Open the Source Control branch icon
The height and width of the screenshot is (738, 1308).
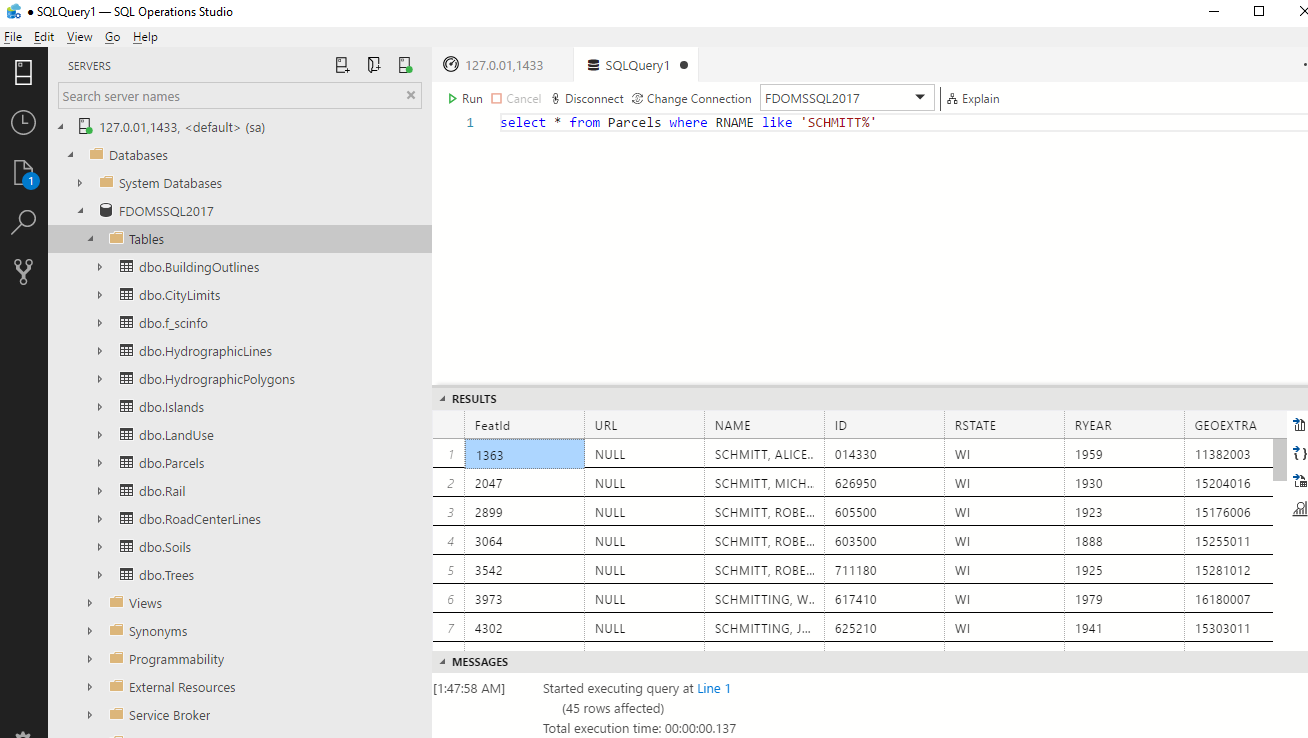coord(24,271)
